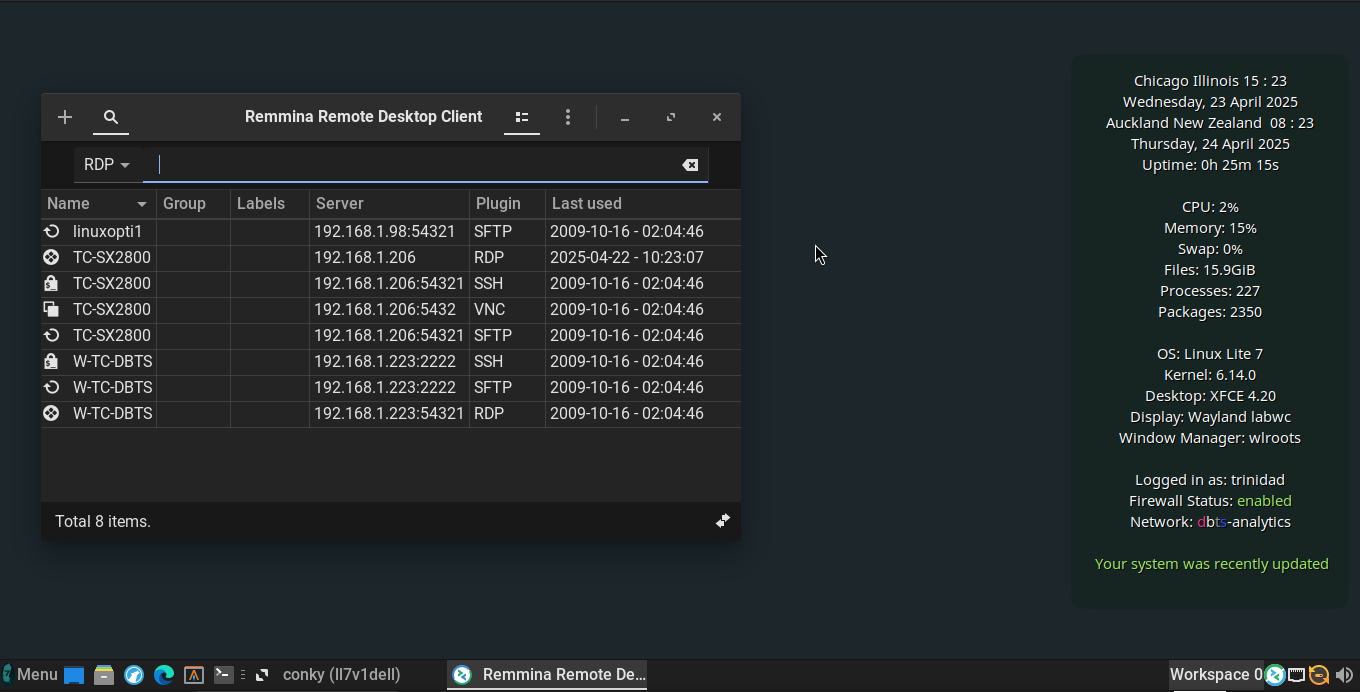
Task: Switch to Remmina Remote Desktop taskbar button
Action: (x=548, y=675)
